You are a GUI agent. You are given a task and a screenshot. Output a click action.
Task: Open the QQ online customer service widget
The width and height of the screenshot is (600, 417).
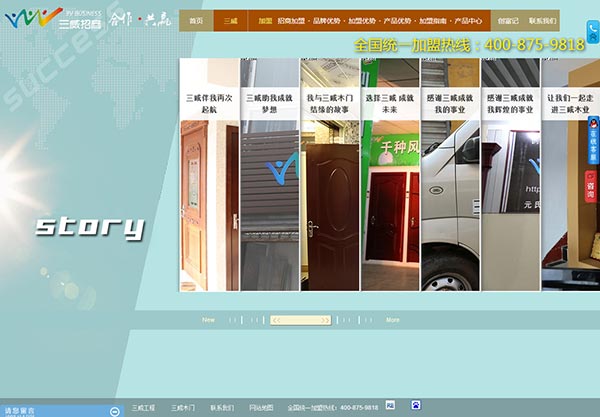point(593,140)
